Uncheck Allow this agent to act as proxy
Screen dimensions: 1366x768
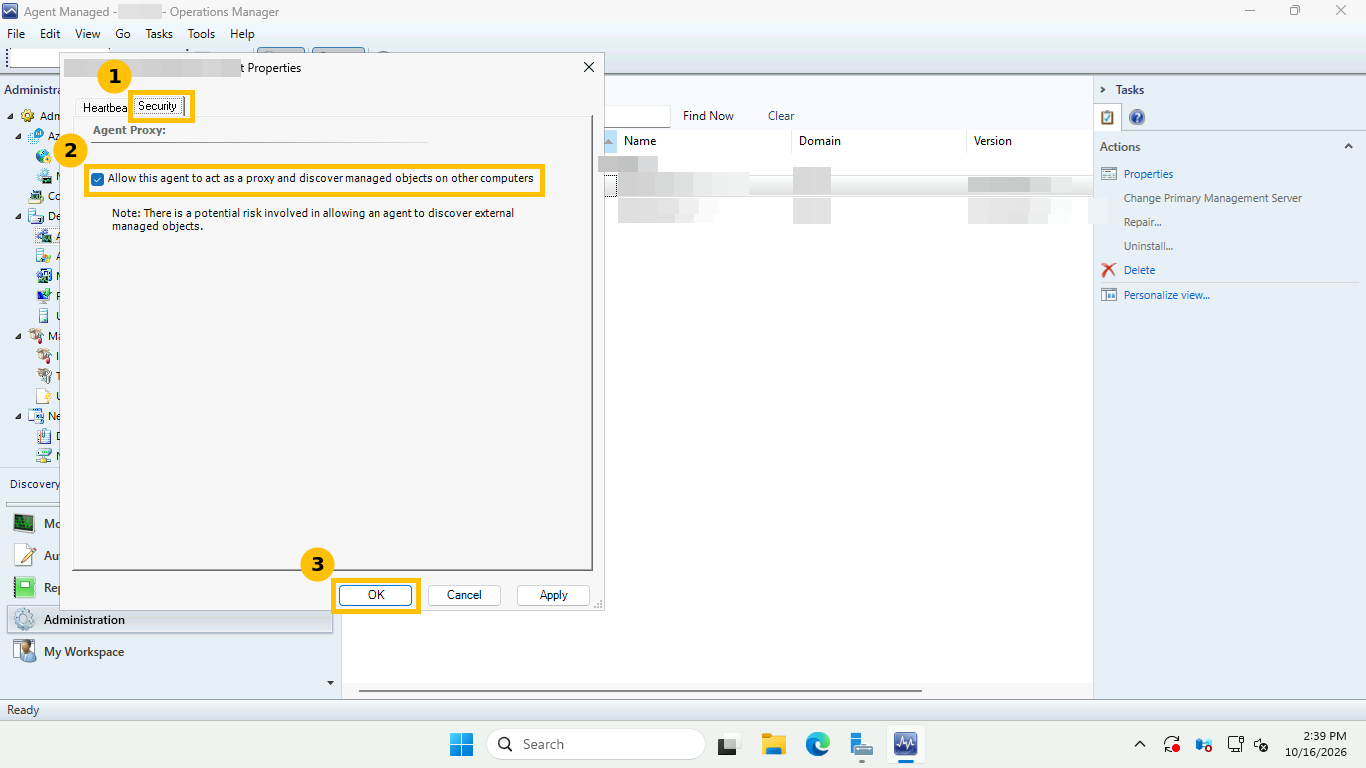[97, 179]
